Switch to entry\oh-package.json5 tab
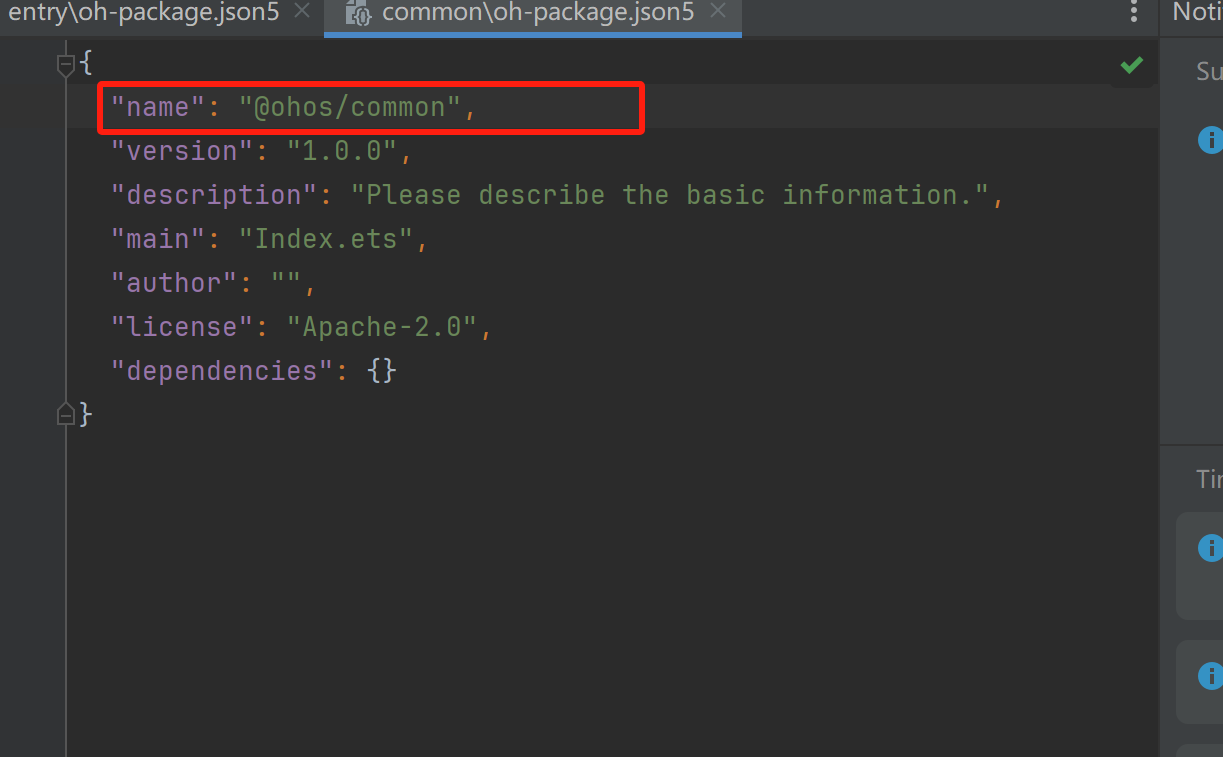Viewport: 1223px width, 757px height. pyautogui.click(x=143, y=13)
